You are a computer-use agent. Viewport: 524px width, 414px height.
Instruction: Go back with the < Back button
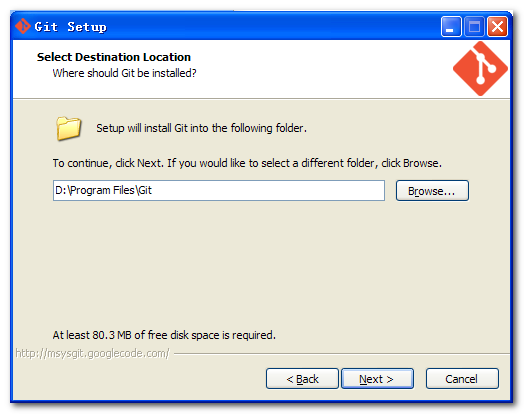click(x=302, y=379)
